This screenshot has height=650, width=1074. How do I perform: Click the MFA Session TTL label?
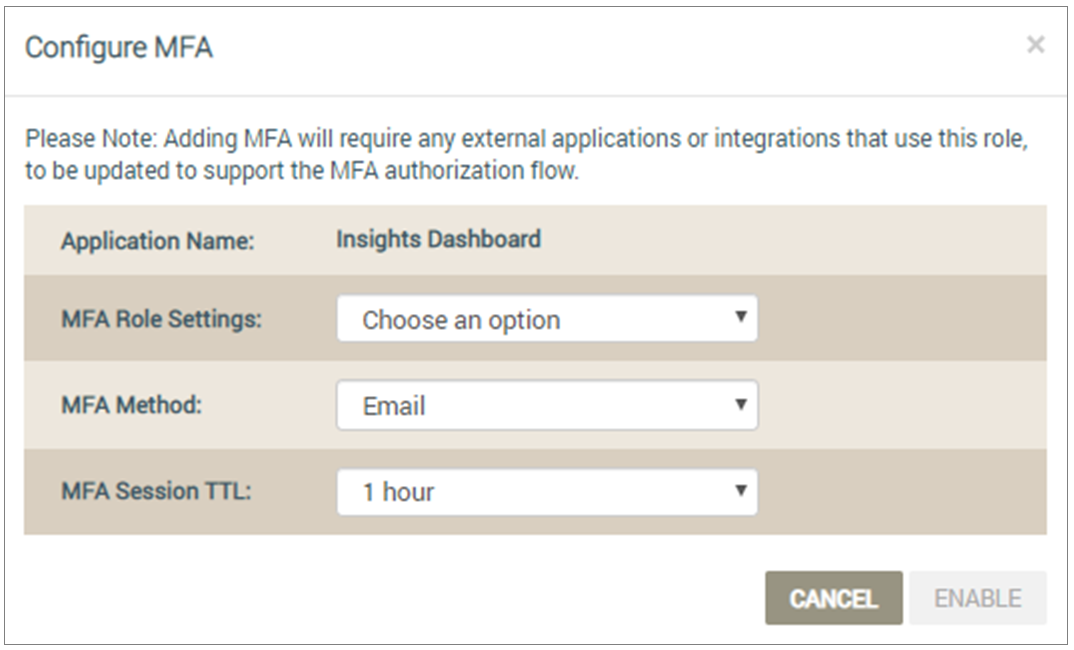point(156,491)
